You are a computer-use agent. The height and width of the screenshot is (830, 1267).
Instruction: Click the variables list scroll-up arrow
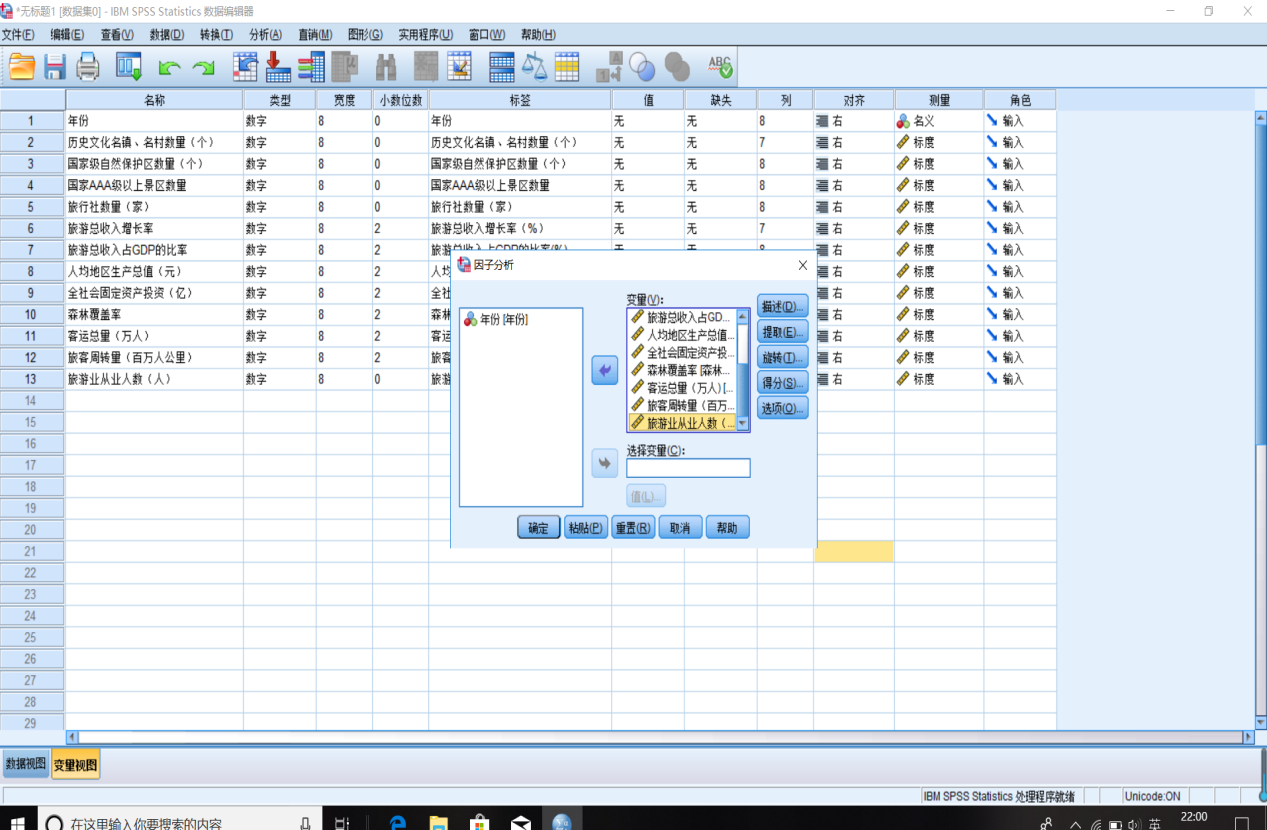coord(743,316)
